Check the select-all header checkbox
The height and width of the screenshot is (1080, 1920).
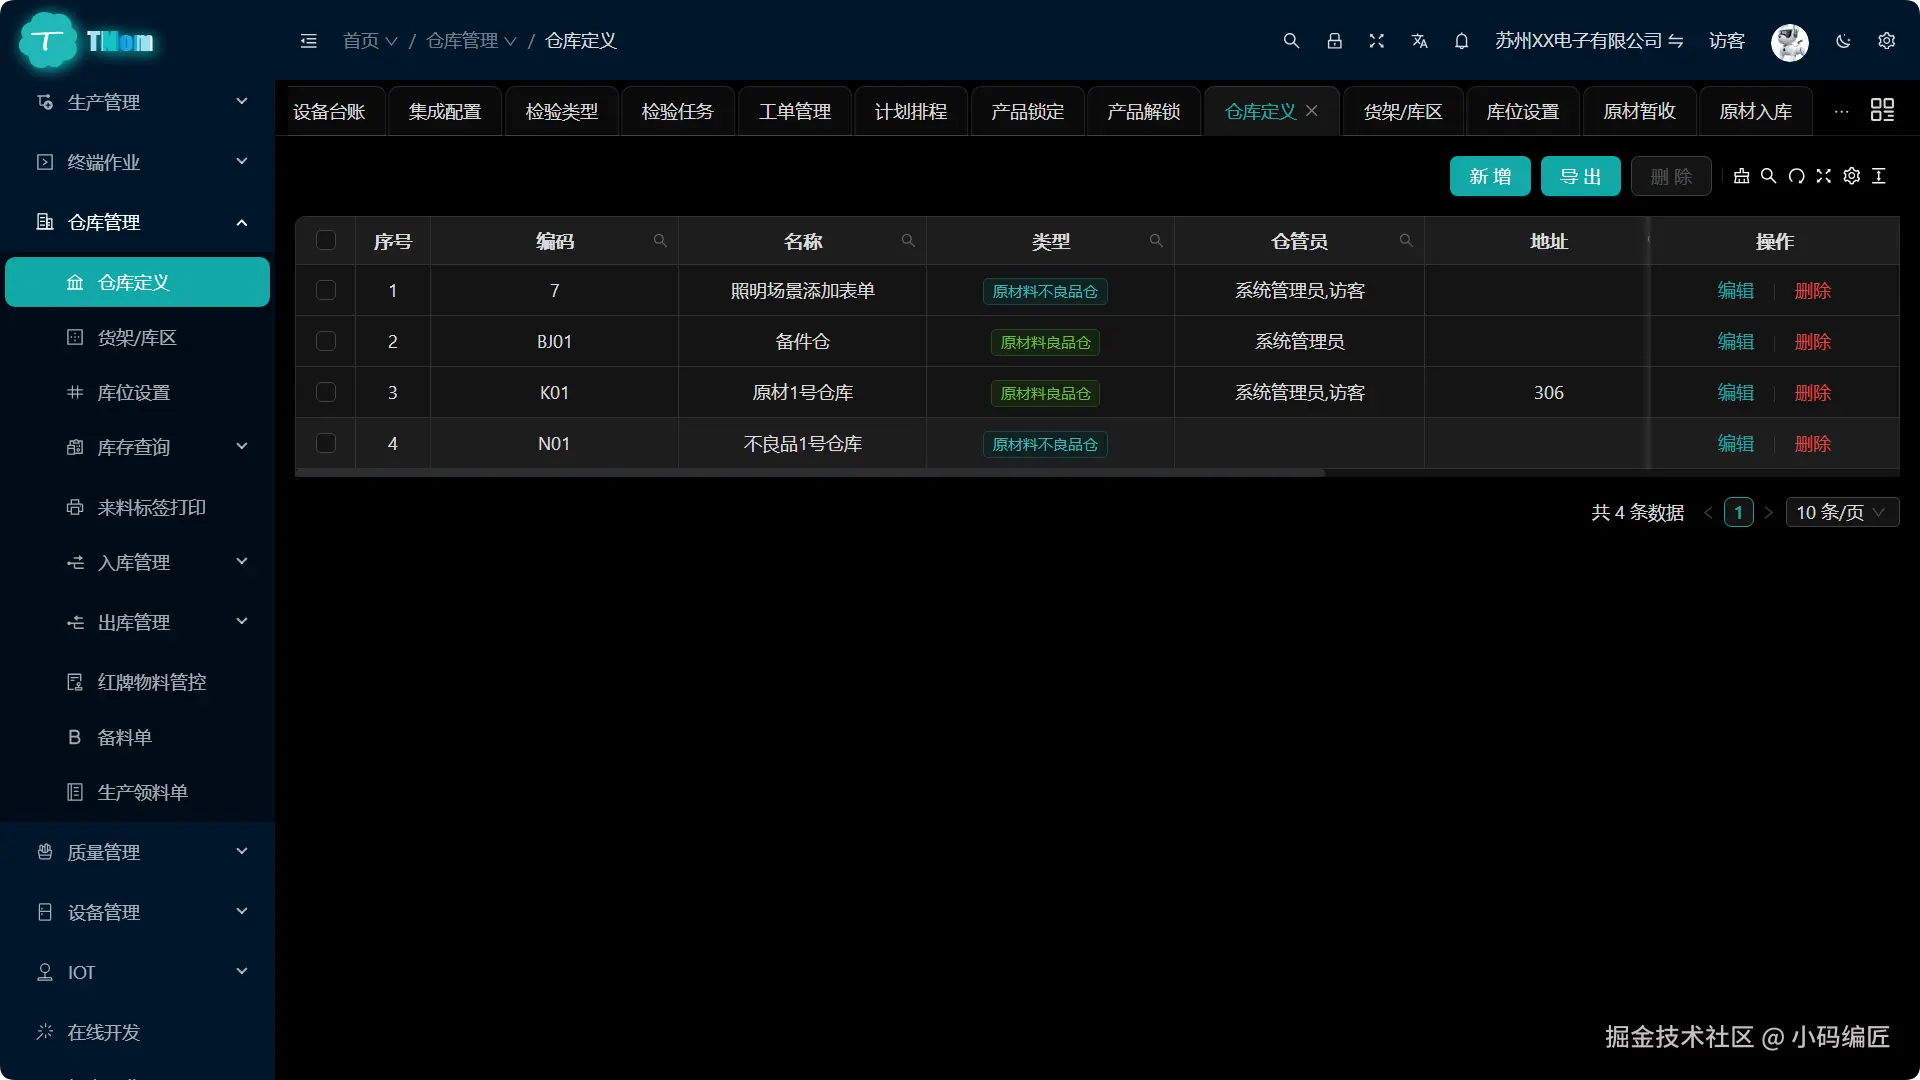326,240
